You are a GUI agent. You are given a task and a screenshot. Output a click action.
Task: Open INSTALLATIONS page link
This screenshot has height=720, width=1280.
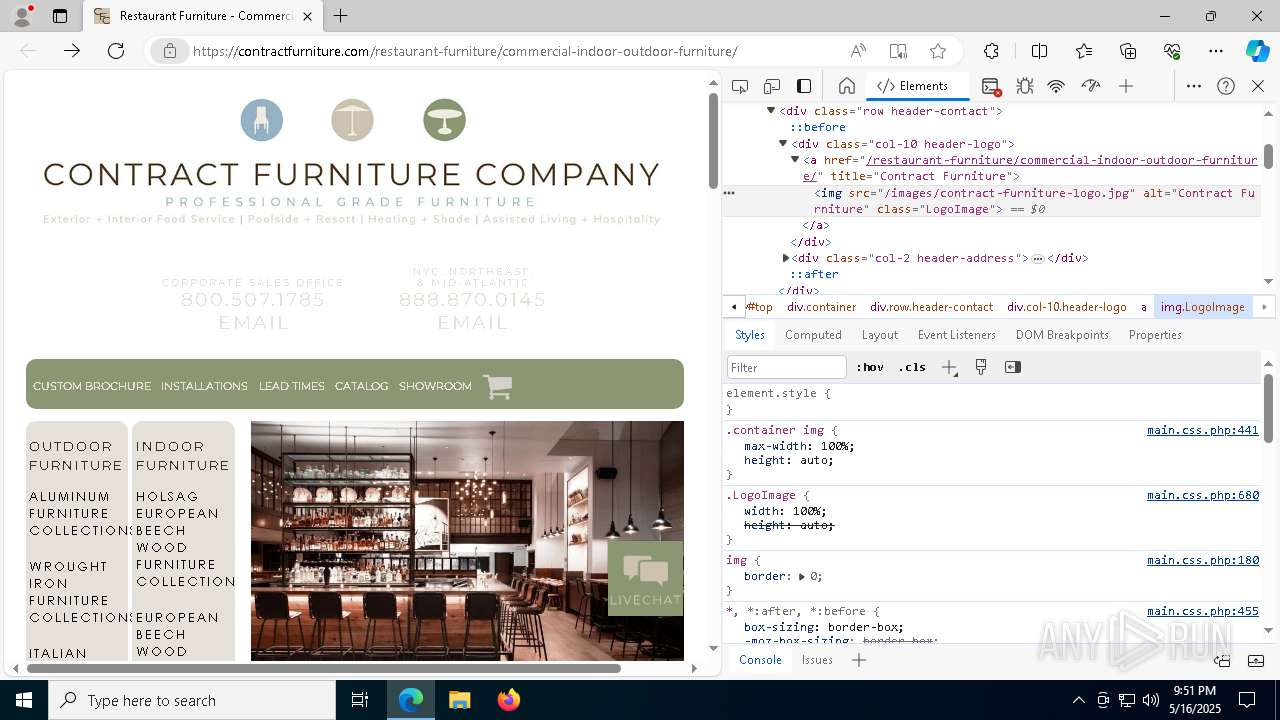[x=204, y=386]
